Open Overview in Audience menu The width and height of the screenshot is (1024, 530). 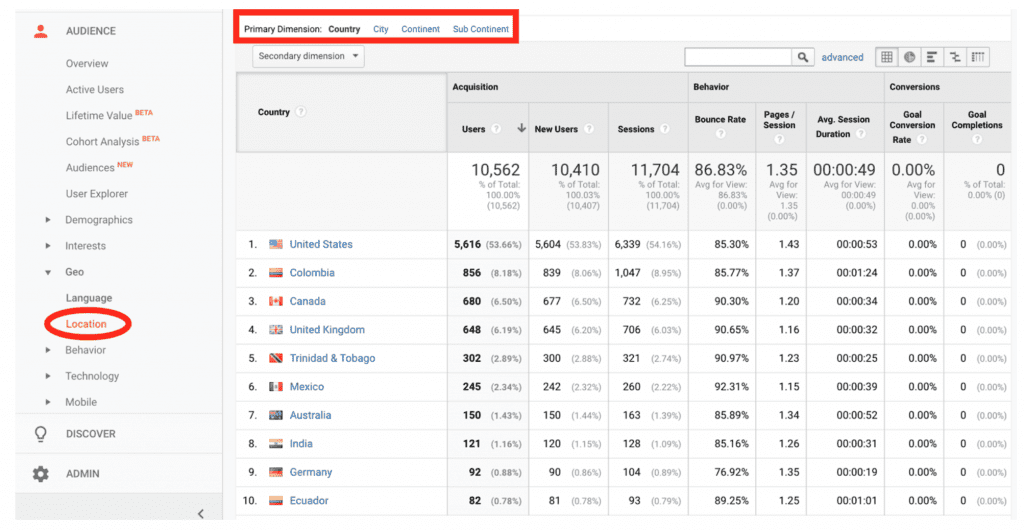coord(87,63)
